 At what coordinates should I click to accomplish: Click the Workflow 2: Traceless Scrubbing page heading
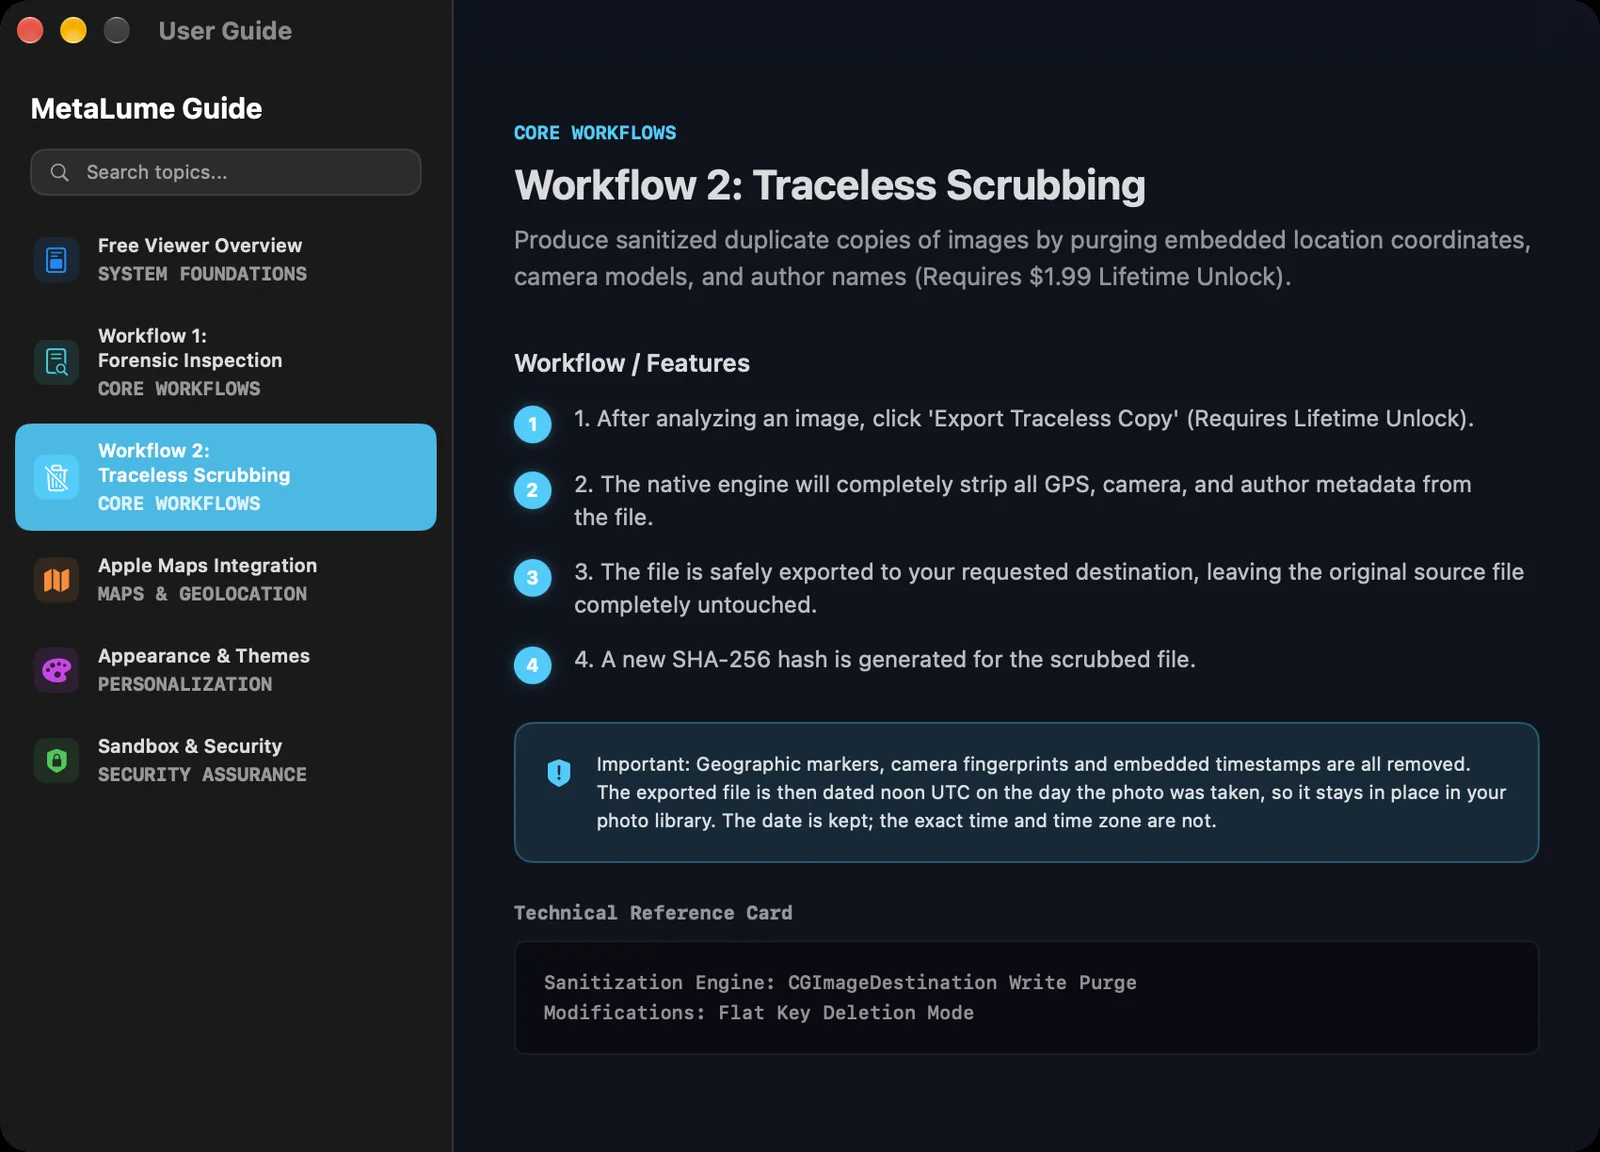pos(830,185)
